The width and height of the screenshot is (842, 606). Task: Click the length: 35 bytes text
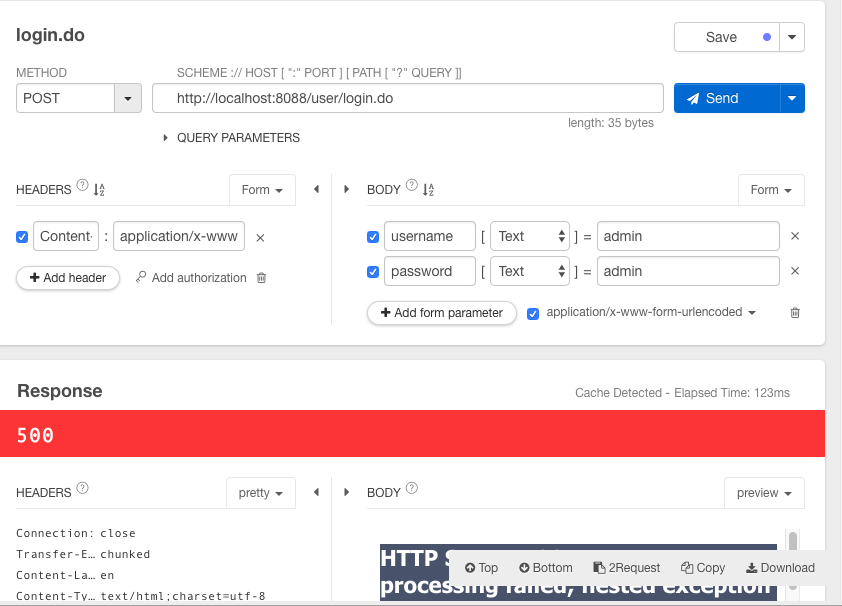pyautogui.click(x=611, y=123)
